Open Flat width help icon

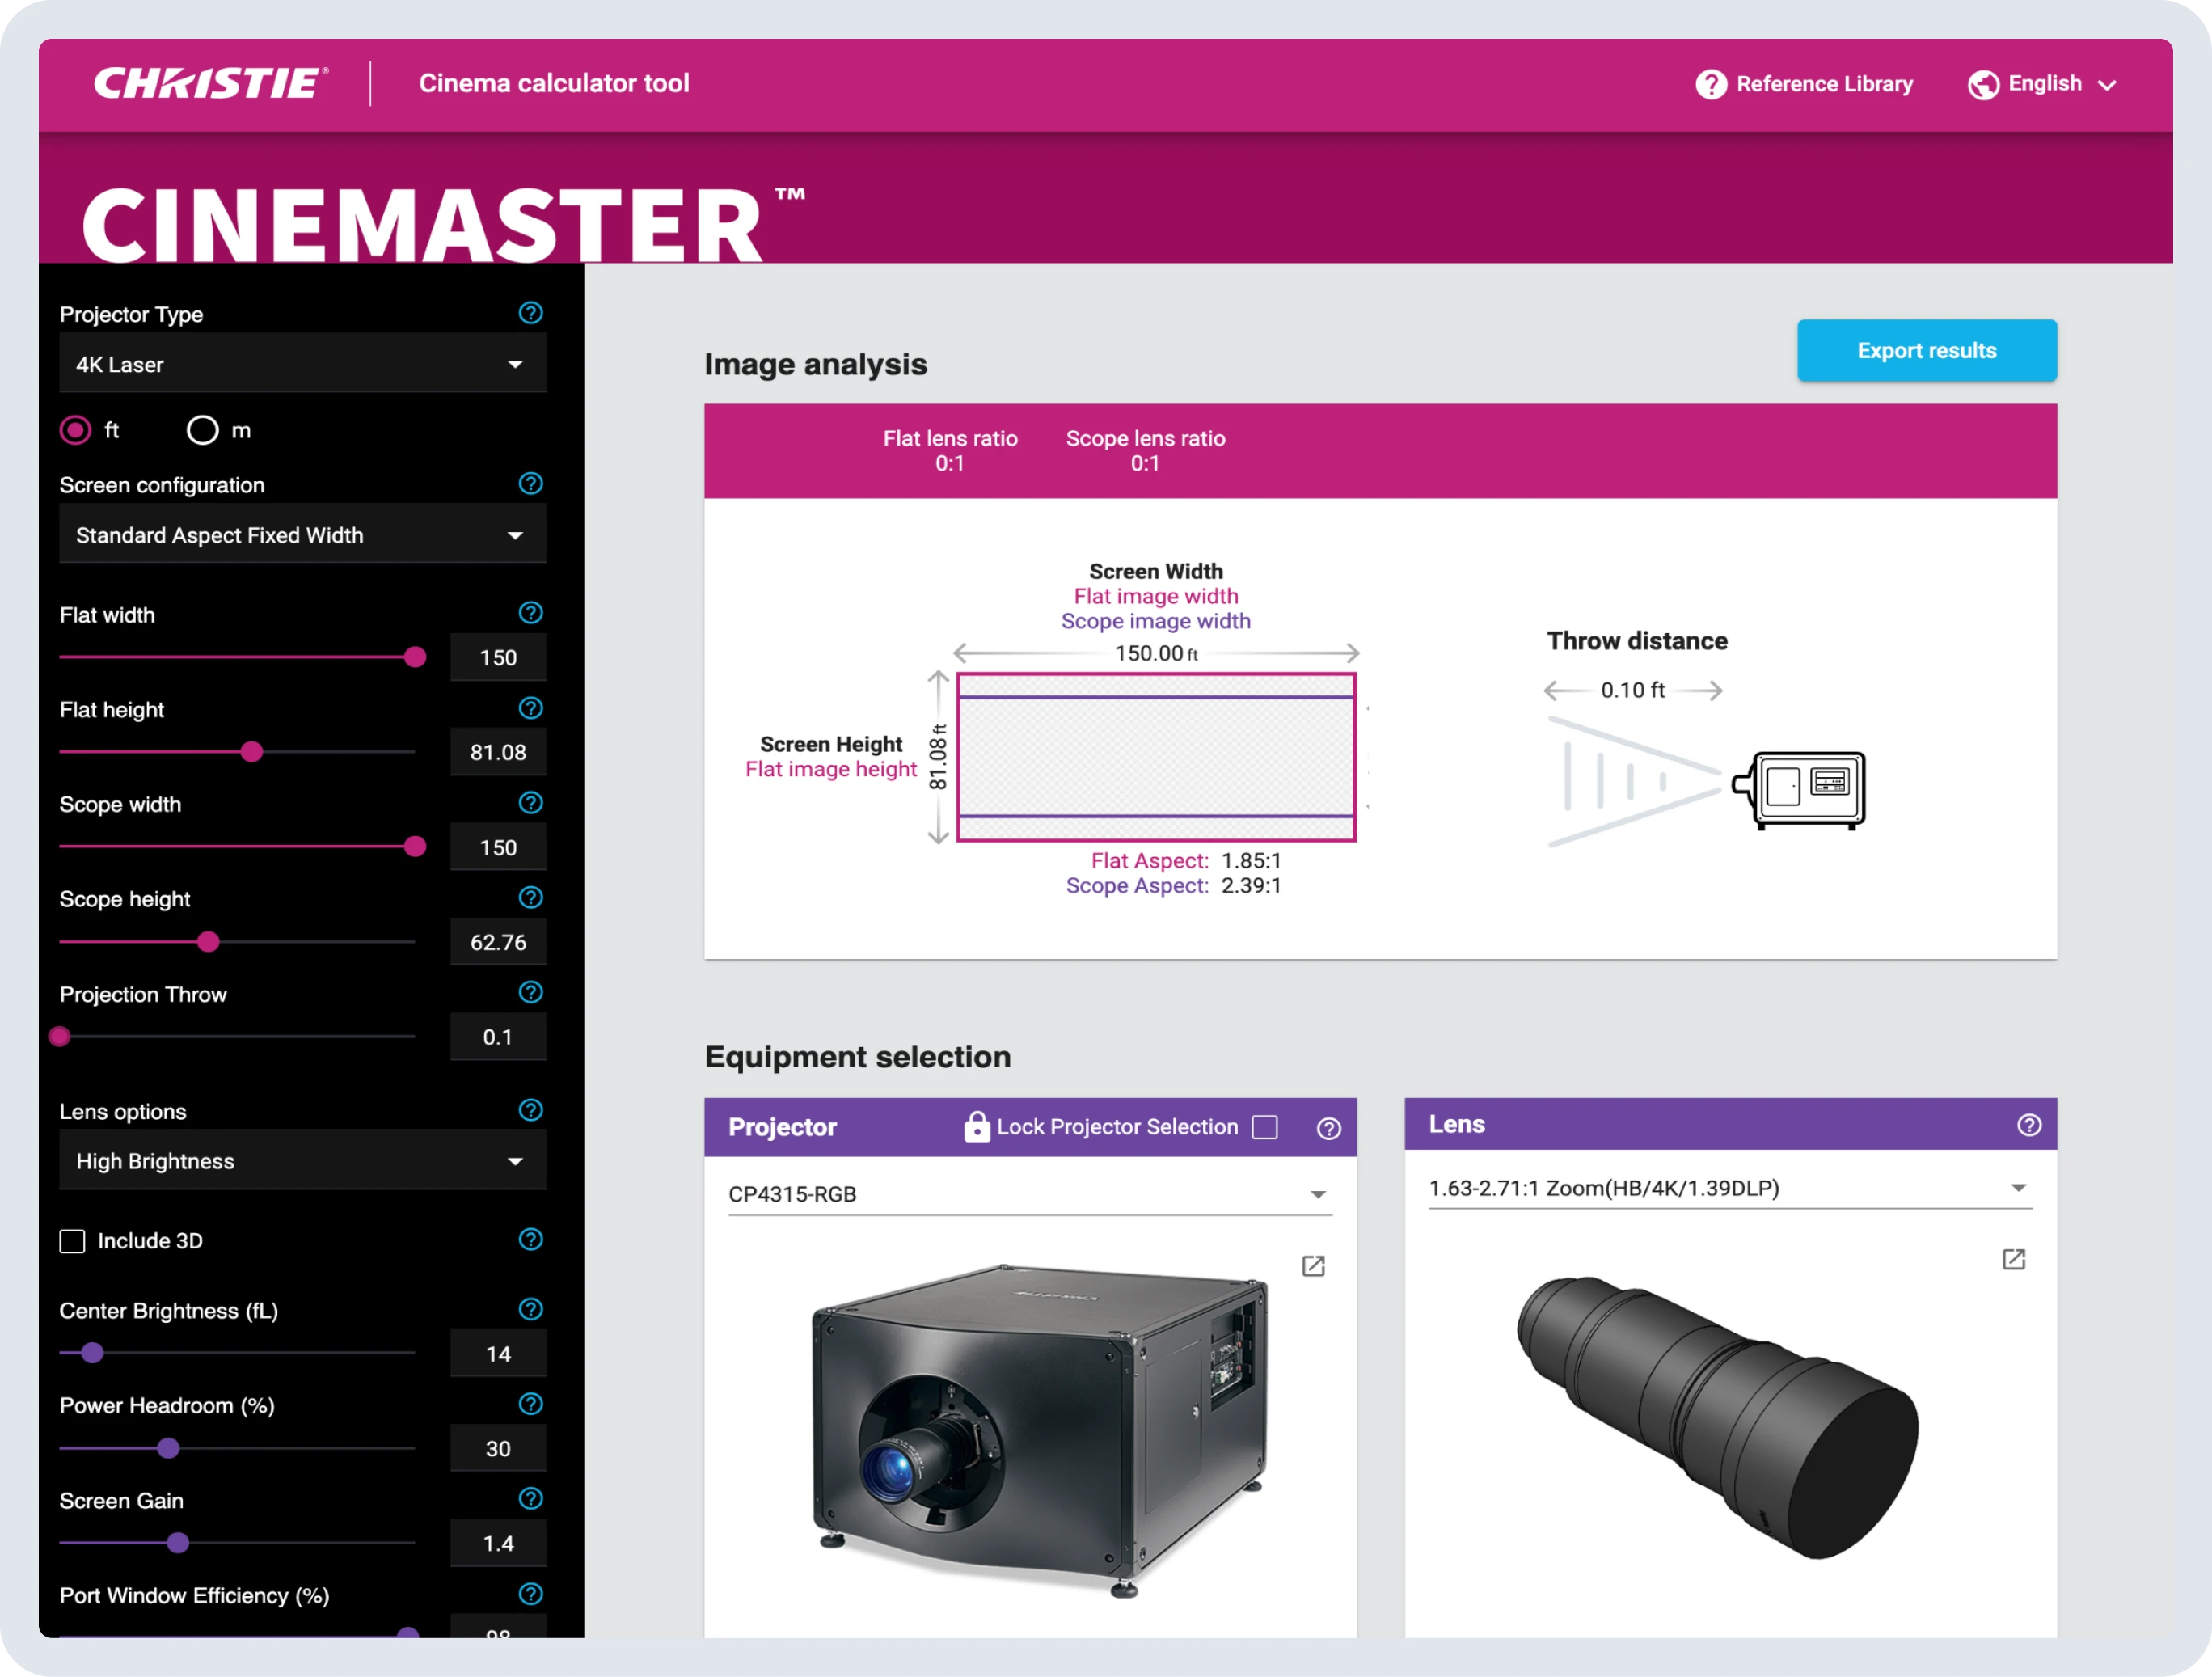[531, 613]
